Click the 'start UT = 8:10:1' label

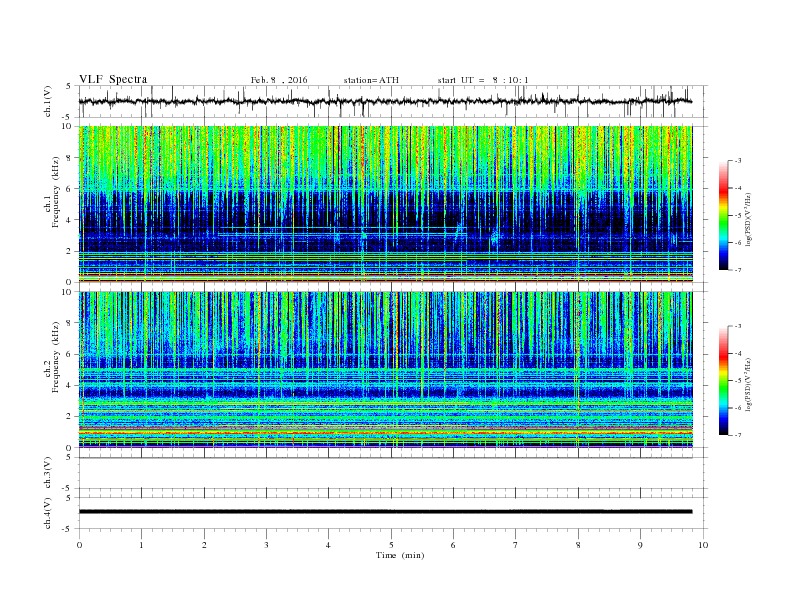pyautogui.click(x=483, y=80)
